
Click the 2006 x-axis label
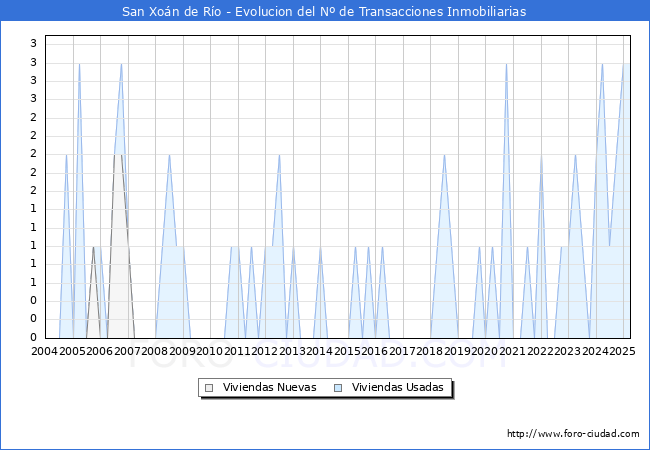click(99, 351)
